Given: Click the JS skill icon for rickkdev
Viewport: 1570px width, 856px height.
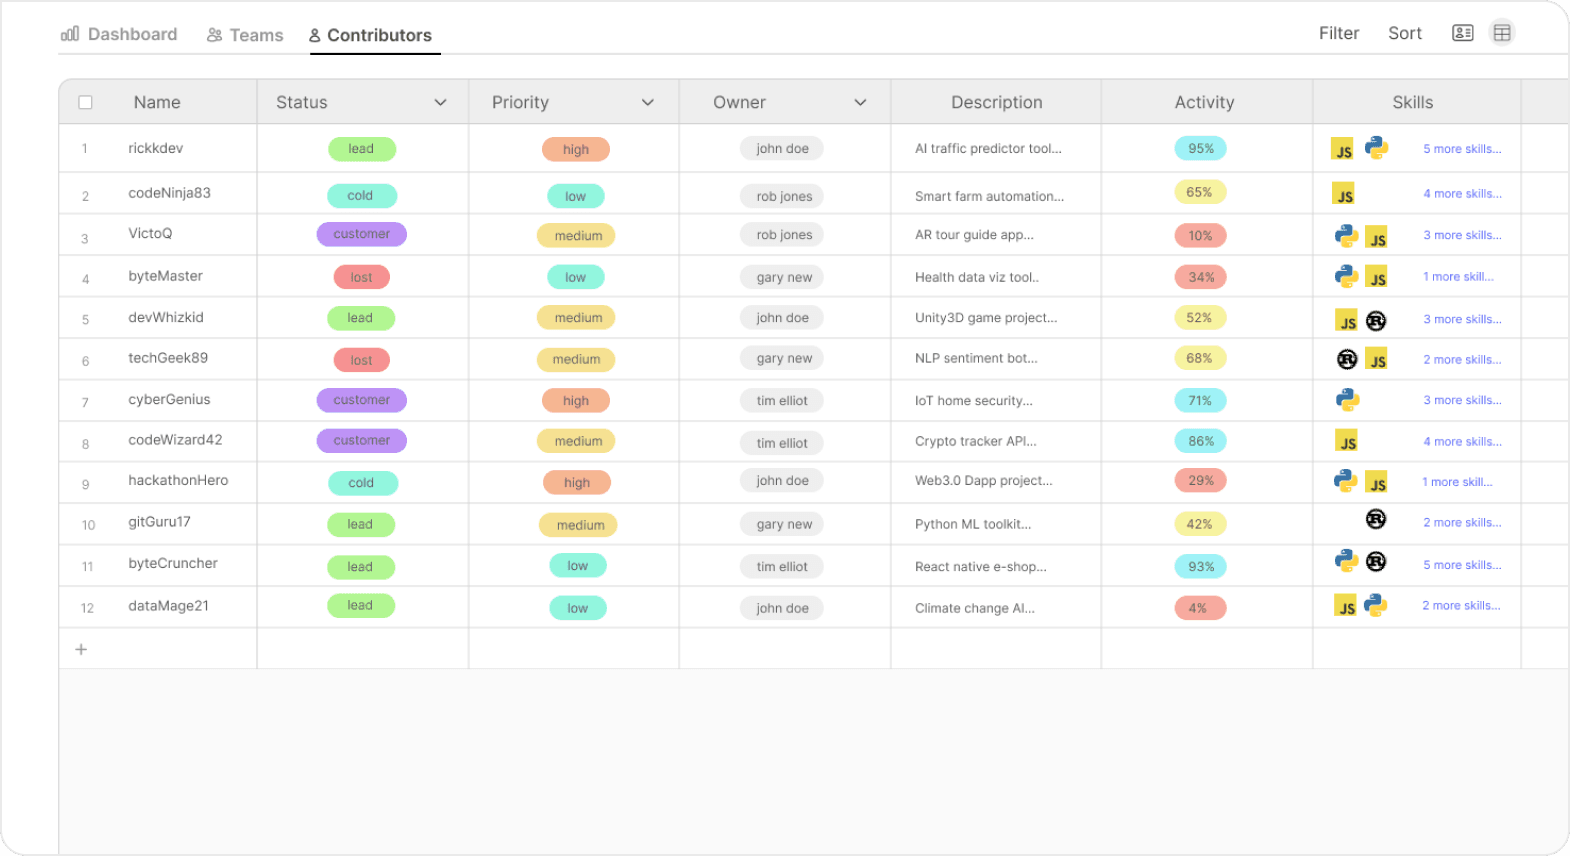Looking at the screenshot, I should (1343, 150).
